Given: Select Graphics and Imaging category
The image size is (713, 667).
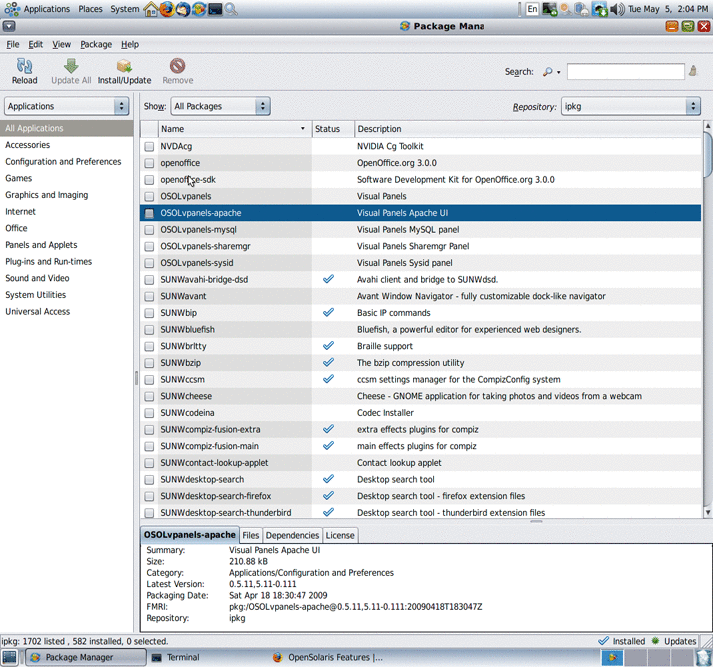Looking at the screenshot, I should (x=46, y=195).
